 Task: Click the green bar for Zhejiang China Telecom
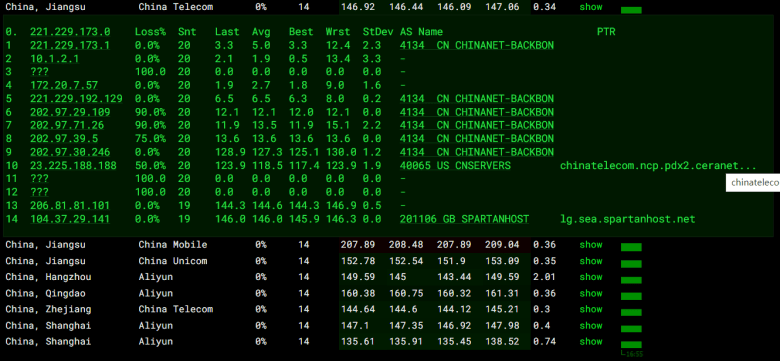(631, 312)
